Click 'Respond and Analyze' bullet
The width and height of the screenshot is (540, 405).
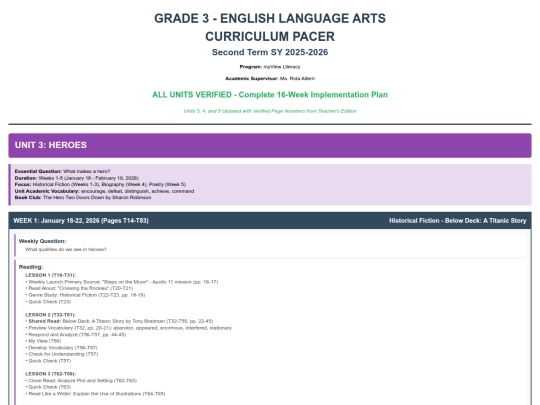pos(76,334)
